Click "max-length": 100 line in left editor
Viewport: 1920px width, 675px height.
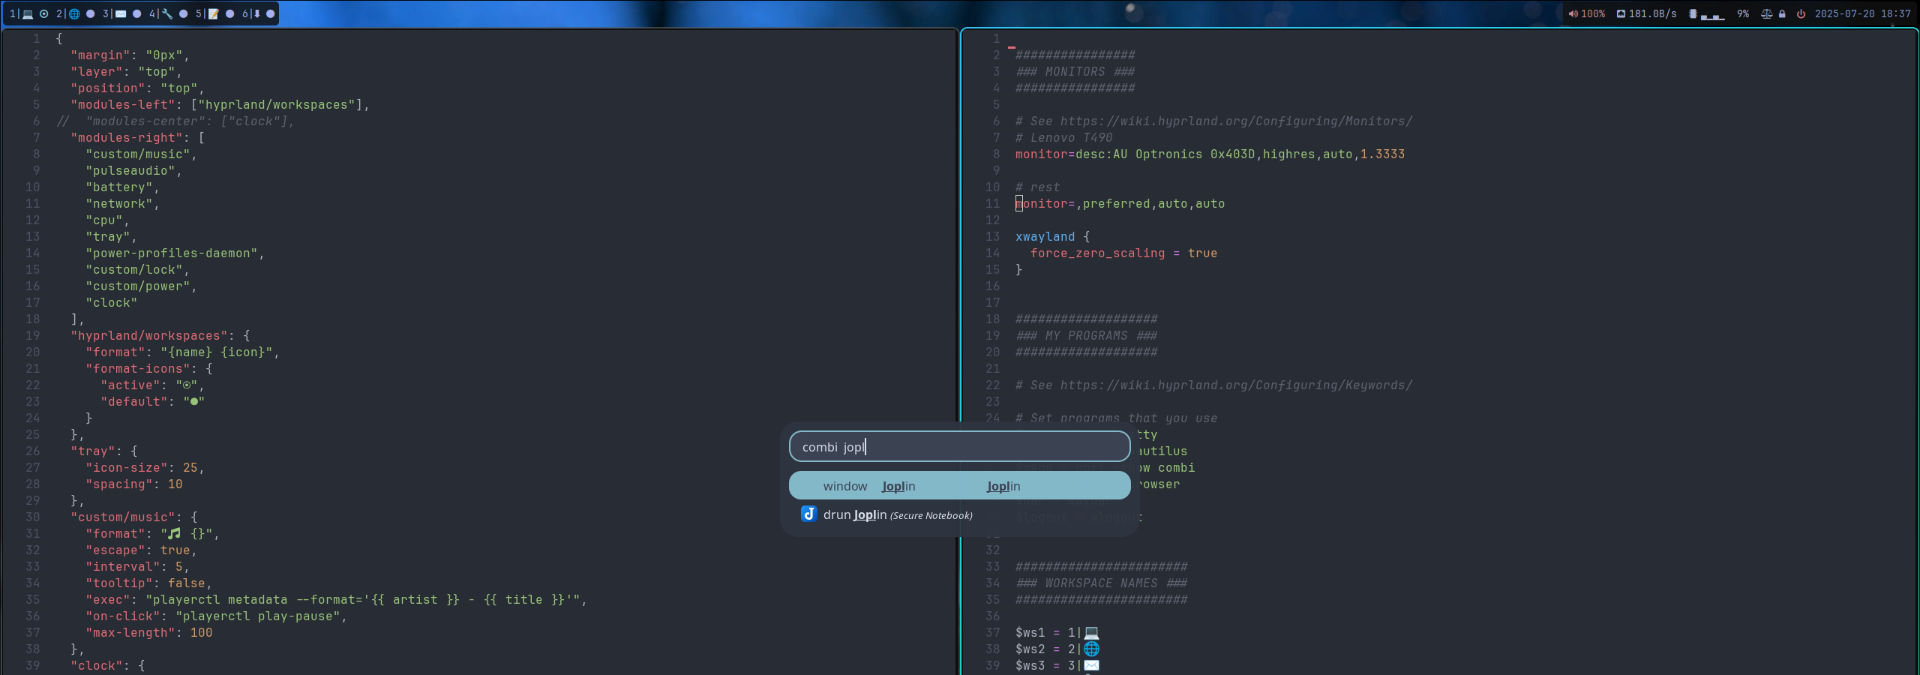(149, 633)
